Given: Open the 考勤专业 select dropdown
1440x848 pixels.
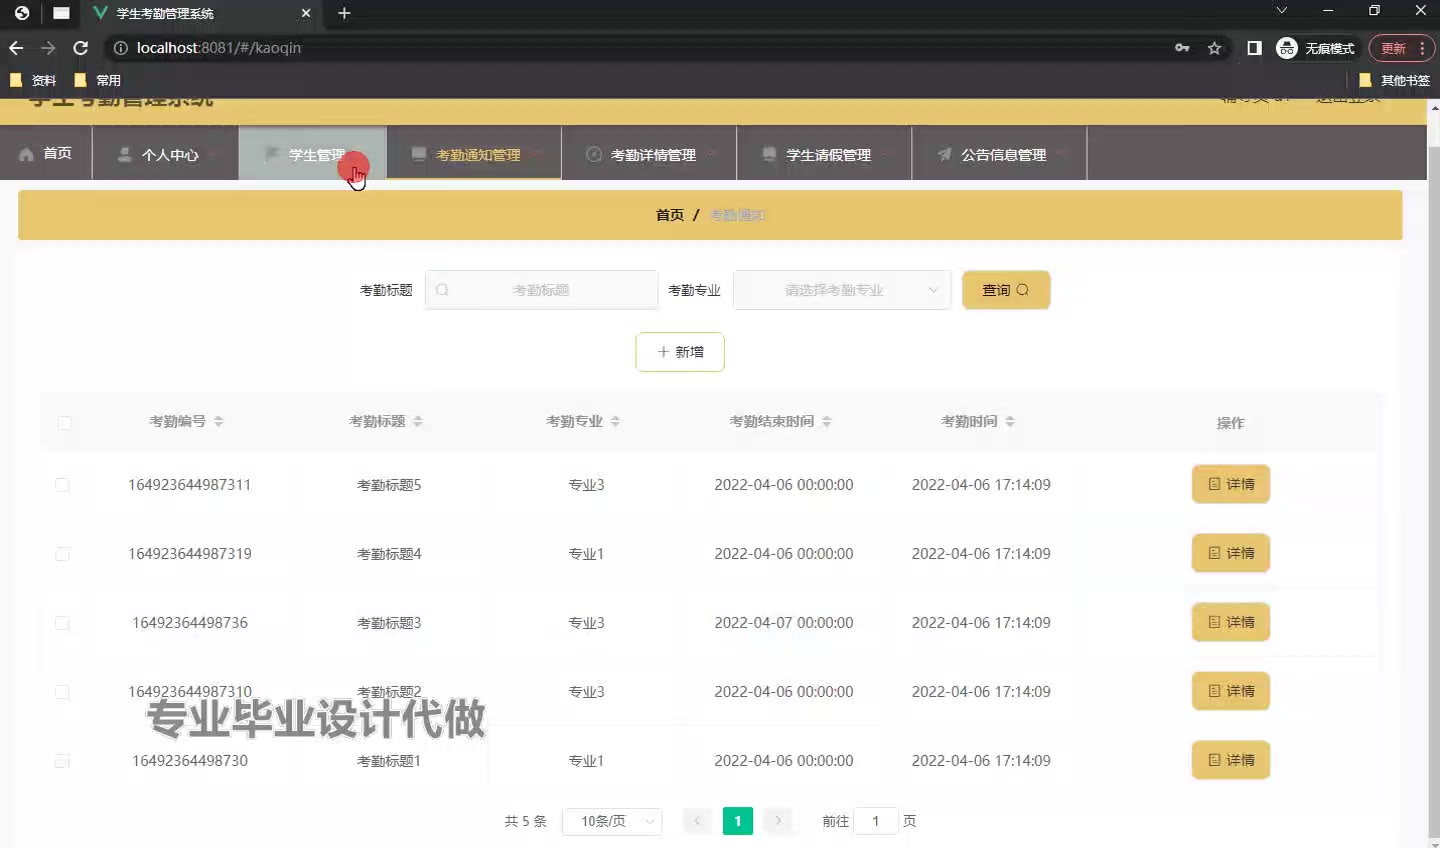Looking at the screenshot, I should (841, 290).
